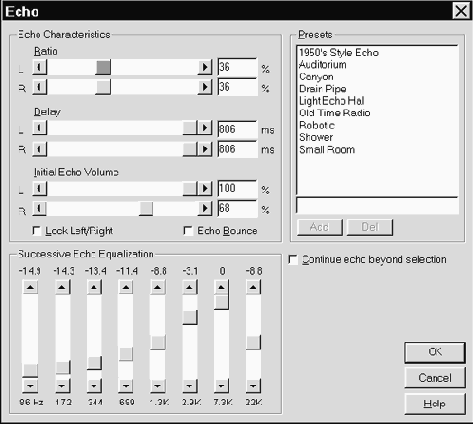Select 1950's Style Echo preset

pyautogui.click(x=339, y=53)
